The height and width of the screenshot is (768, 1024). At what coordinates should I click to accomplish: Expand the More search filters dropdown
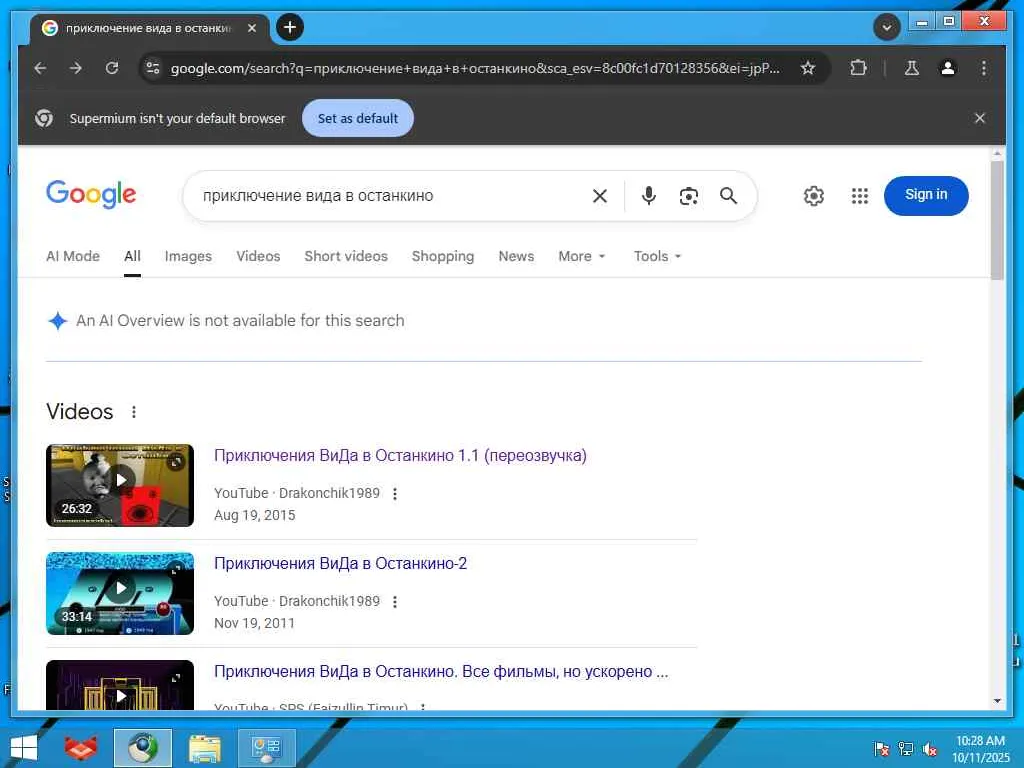tap(582, 256)
